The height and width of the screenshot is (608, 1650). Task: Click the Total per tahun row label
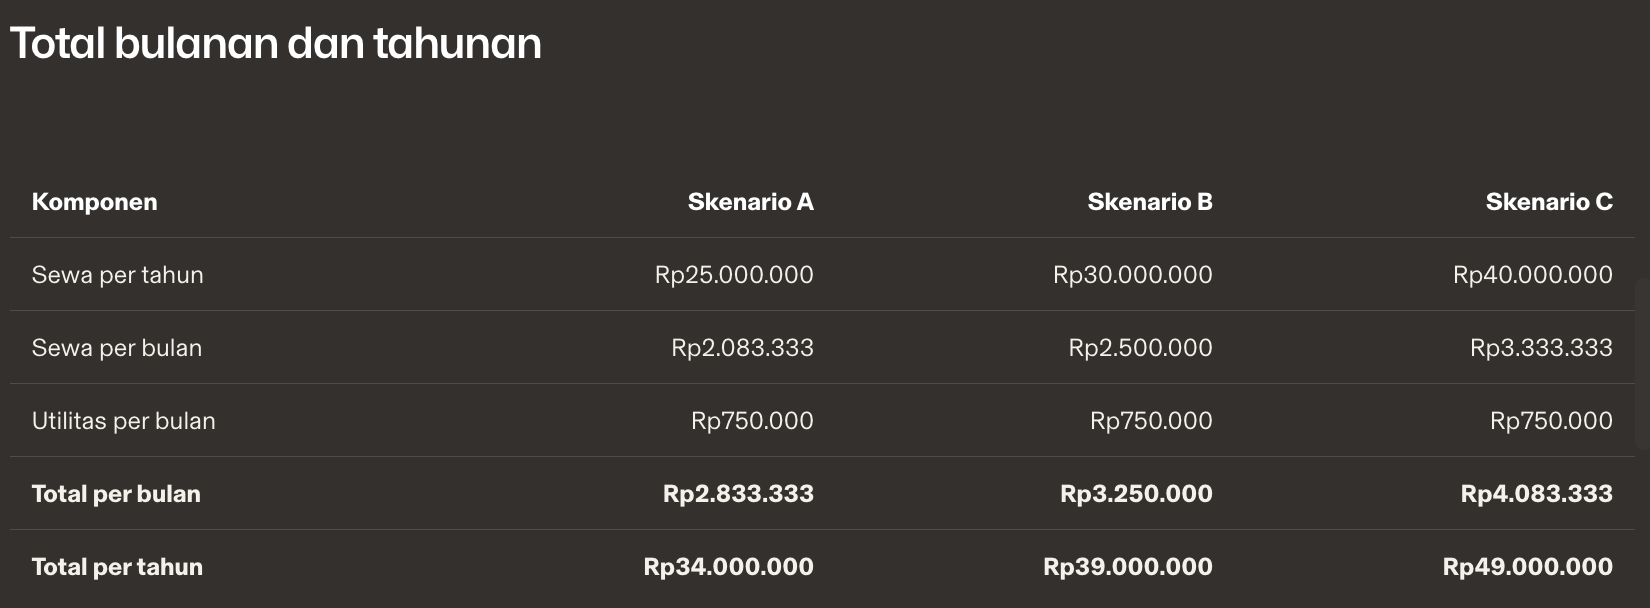[x=117, y=567]
